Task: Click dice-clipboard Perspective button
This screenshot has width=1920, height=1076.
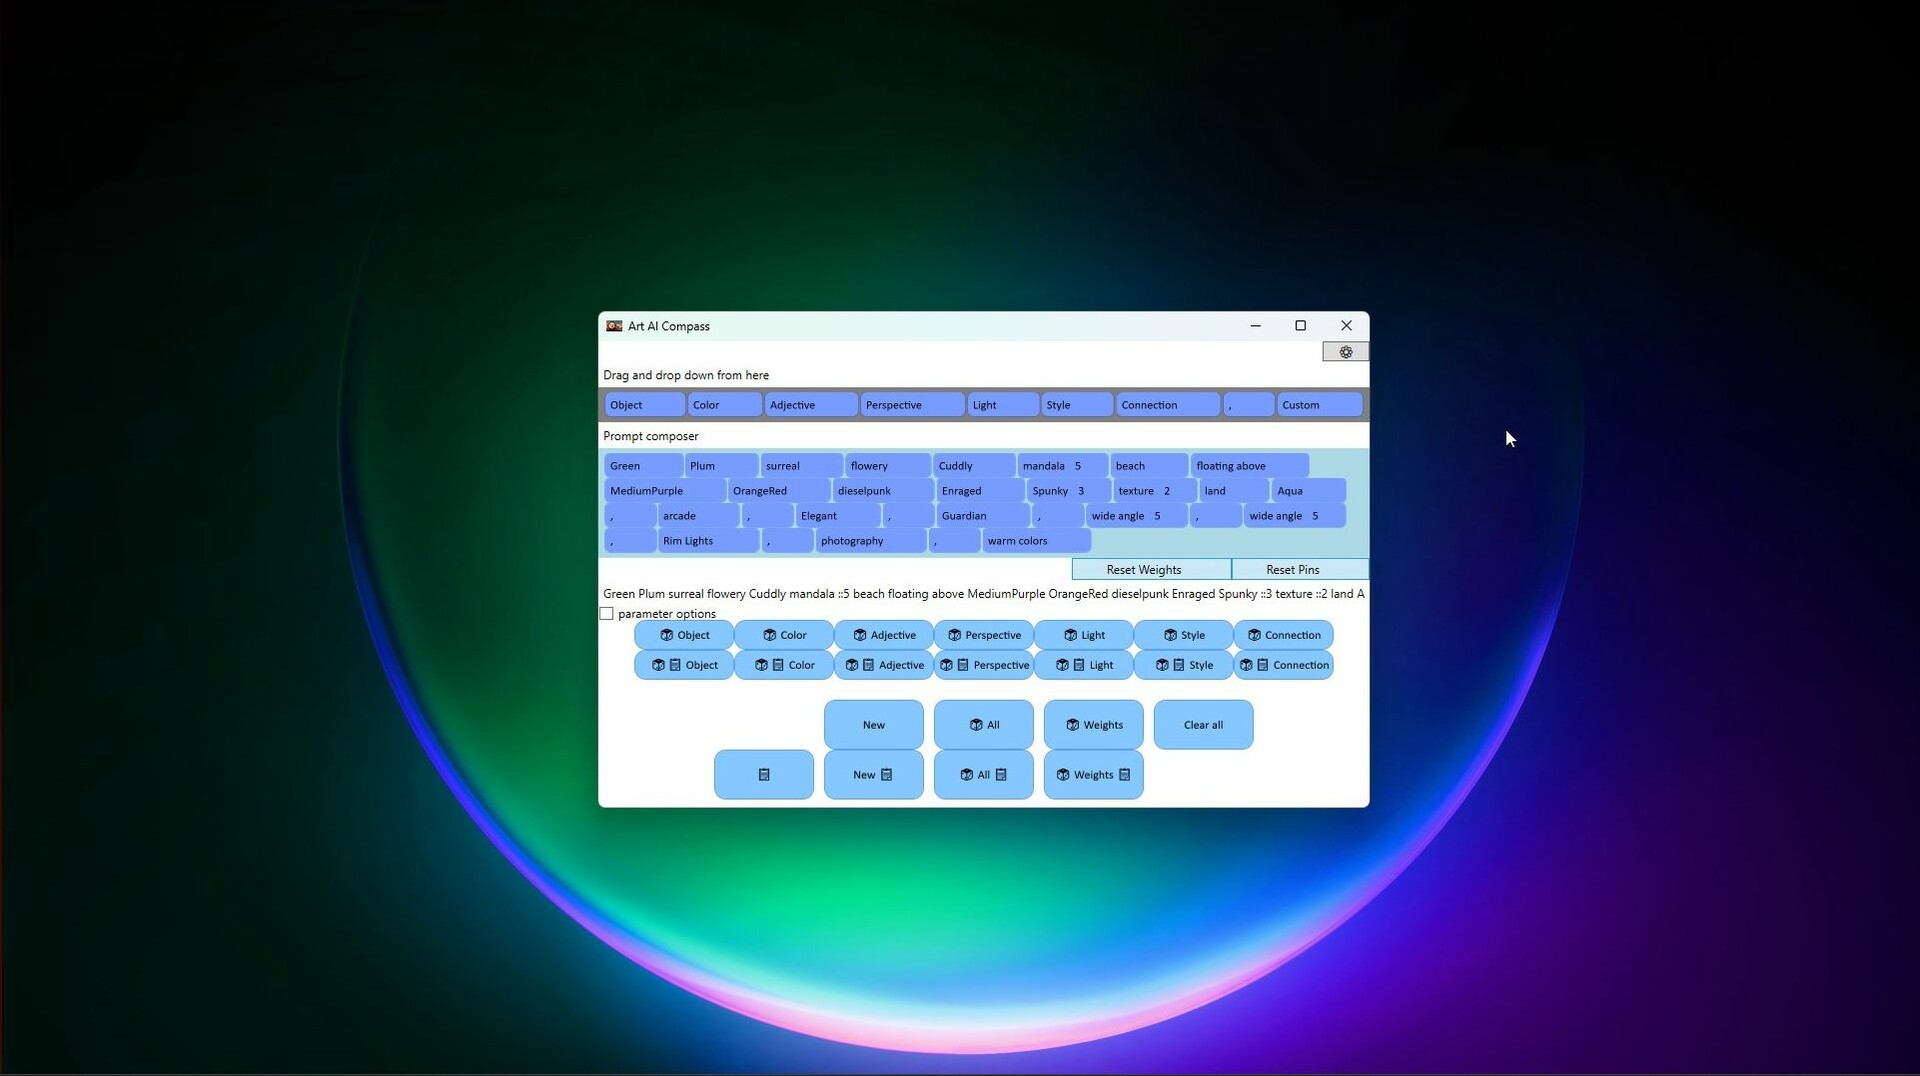Action: point(984,665)
